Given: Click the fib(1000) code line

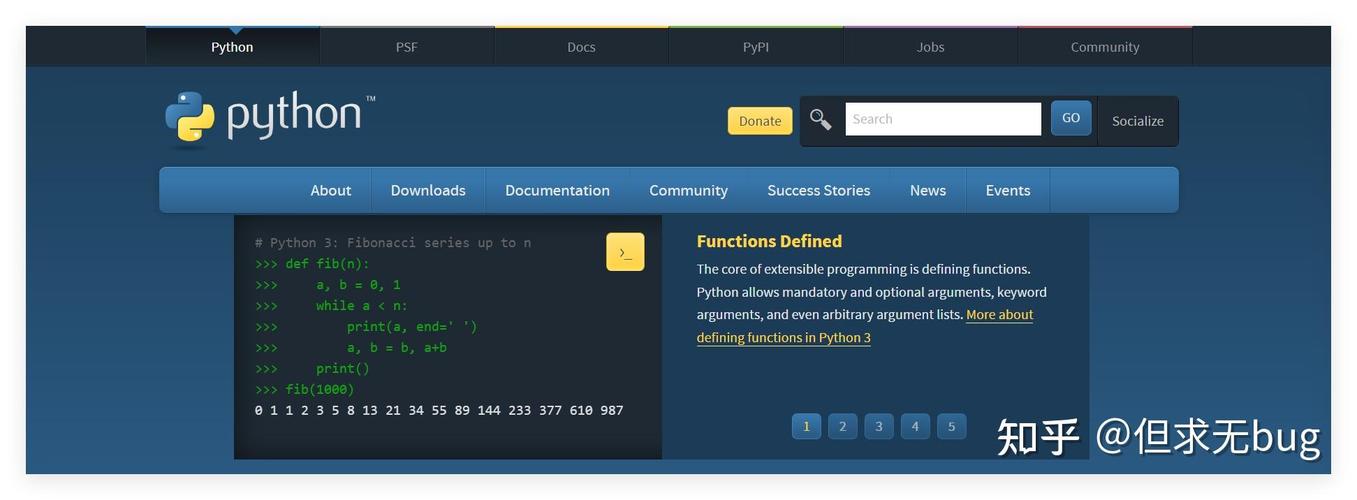Looking at the screenshot, I should (305, 389).
